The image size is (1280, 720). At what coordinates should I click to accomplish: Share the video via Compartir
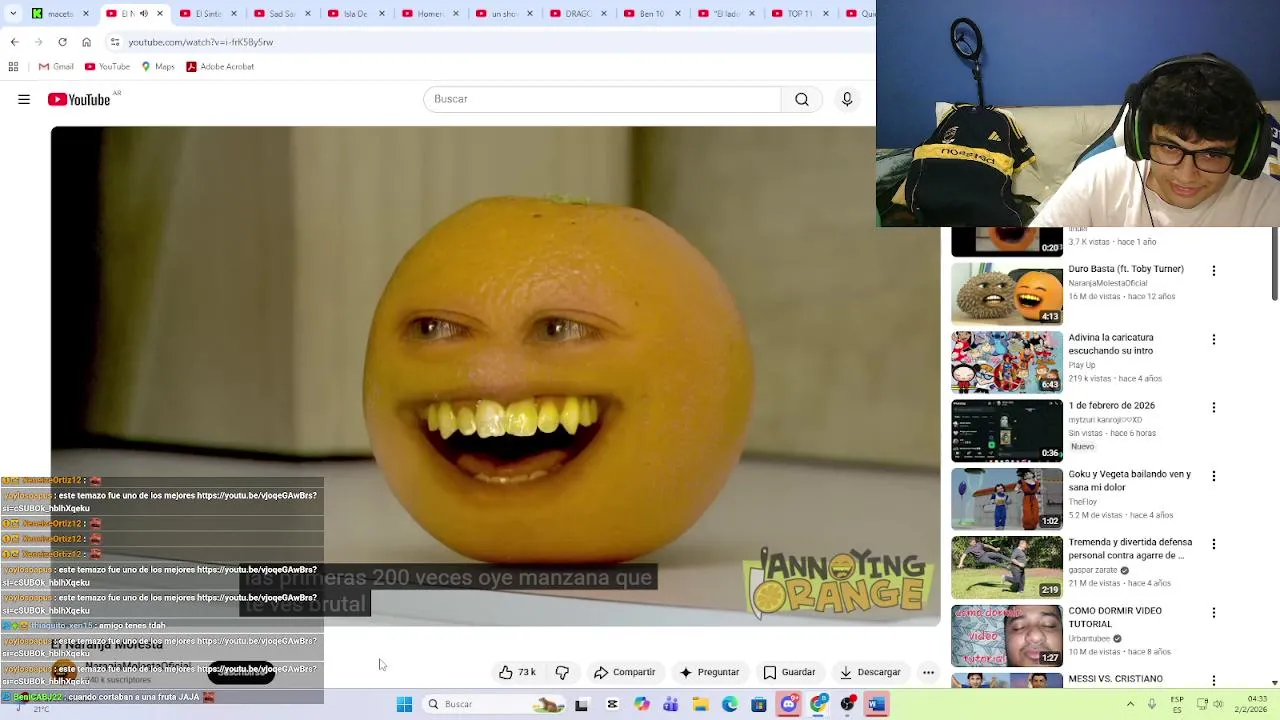(x=624, y=672)
